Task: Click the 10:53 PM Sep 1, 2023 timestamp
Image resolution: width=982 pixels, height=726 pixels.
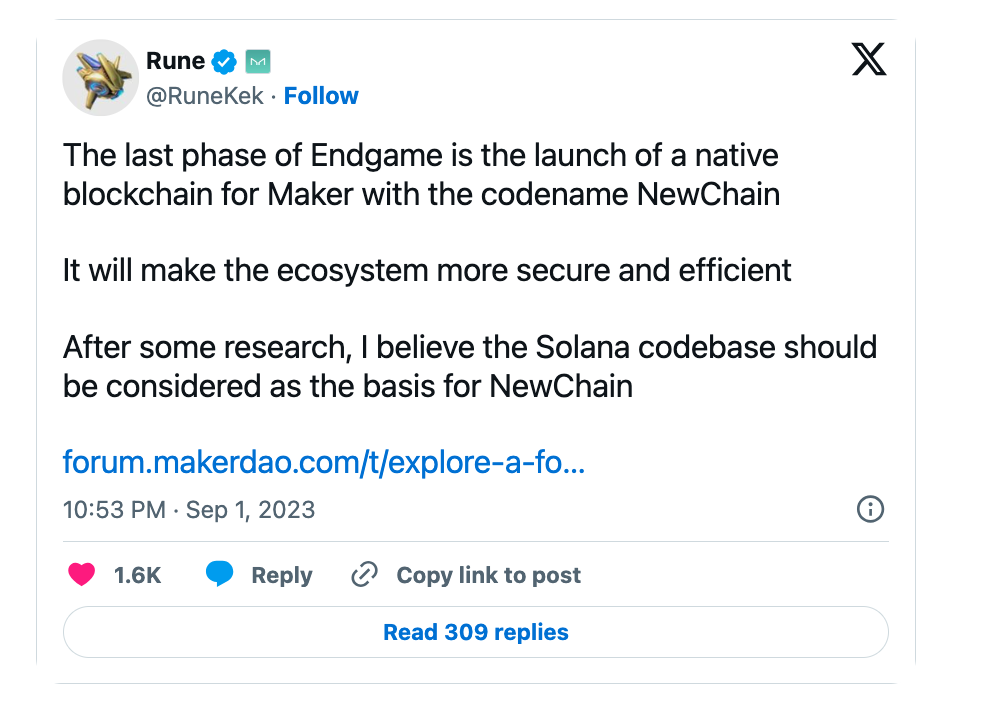Action: (x=189, y=510)
